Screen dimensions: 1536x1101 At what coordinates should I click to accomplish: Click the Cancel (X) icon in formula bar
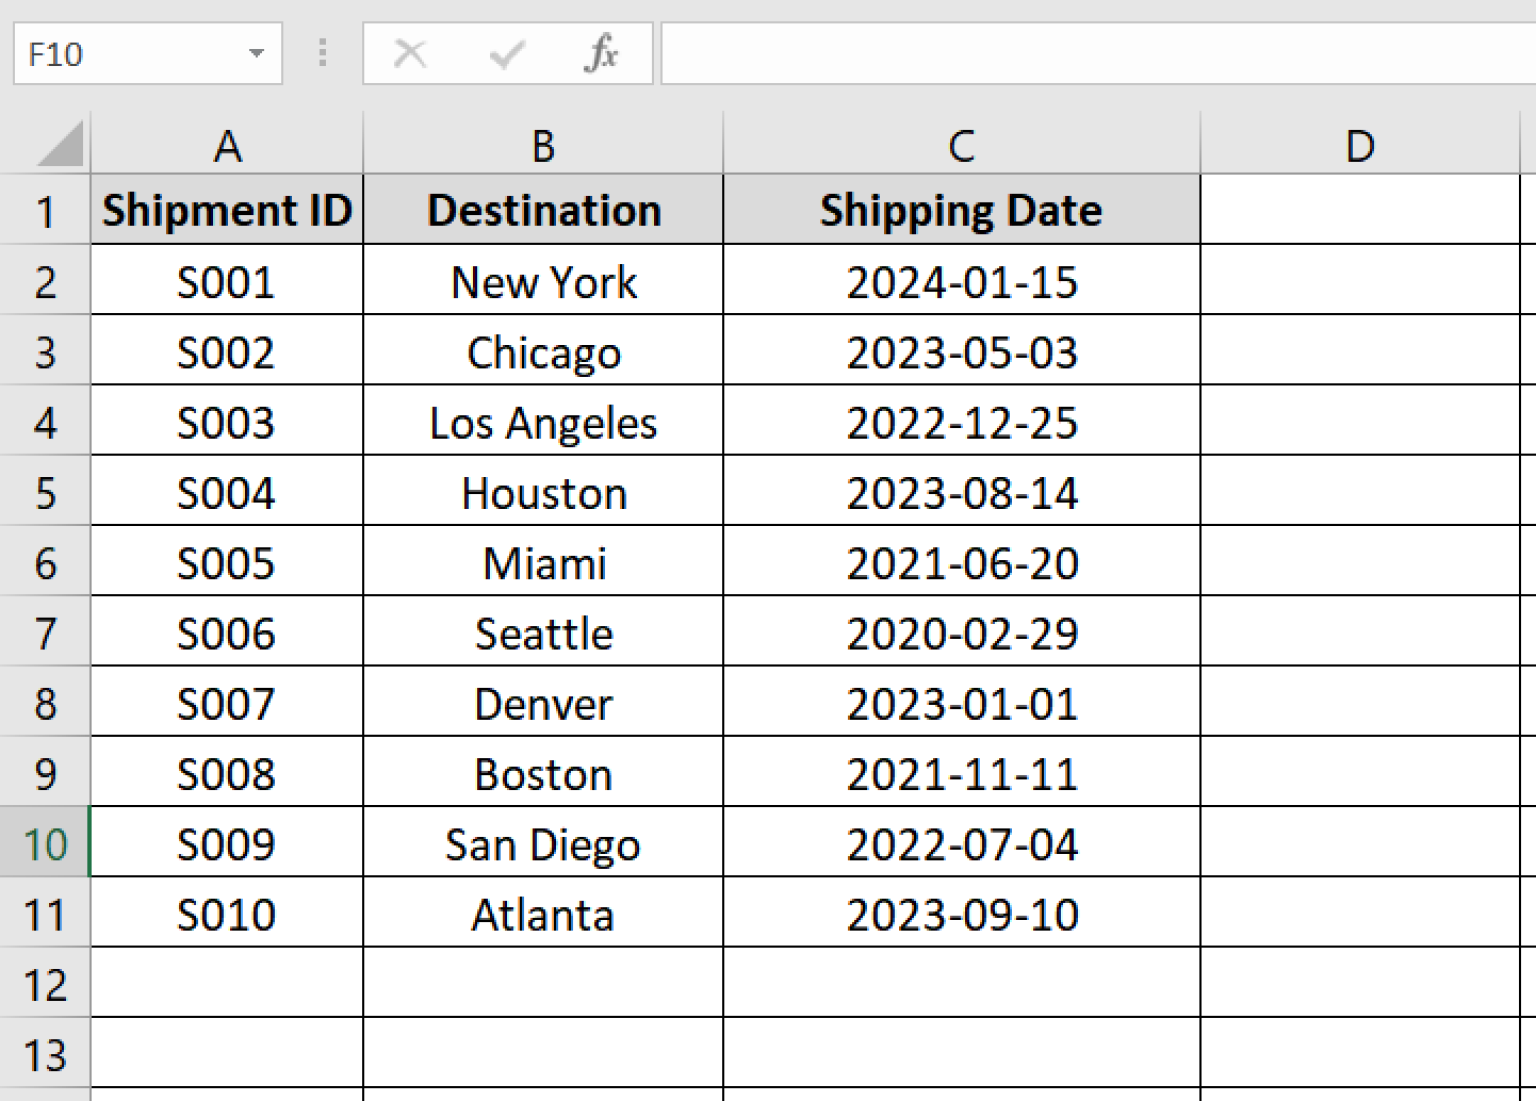point(410,54)
